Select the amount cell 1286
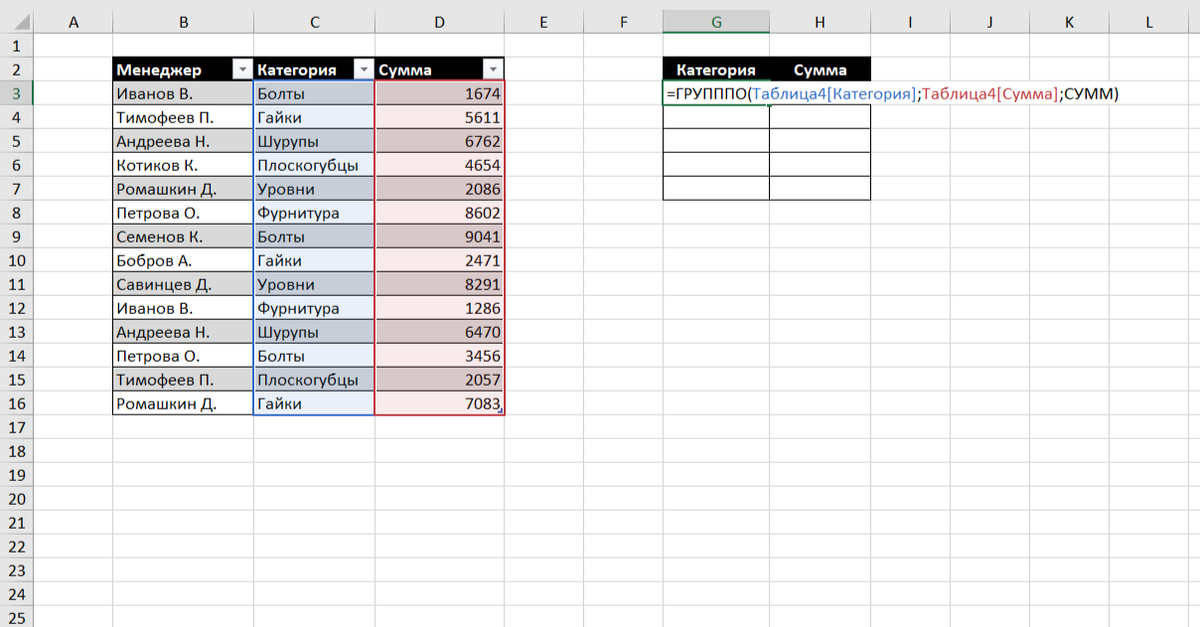Viewport: 1200px width, 627px height. click(x=439, y=308)
